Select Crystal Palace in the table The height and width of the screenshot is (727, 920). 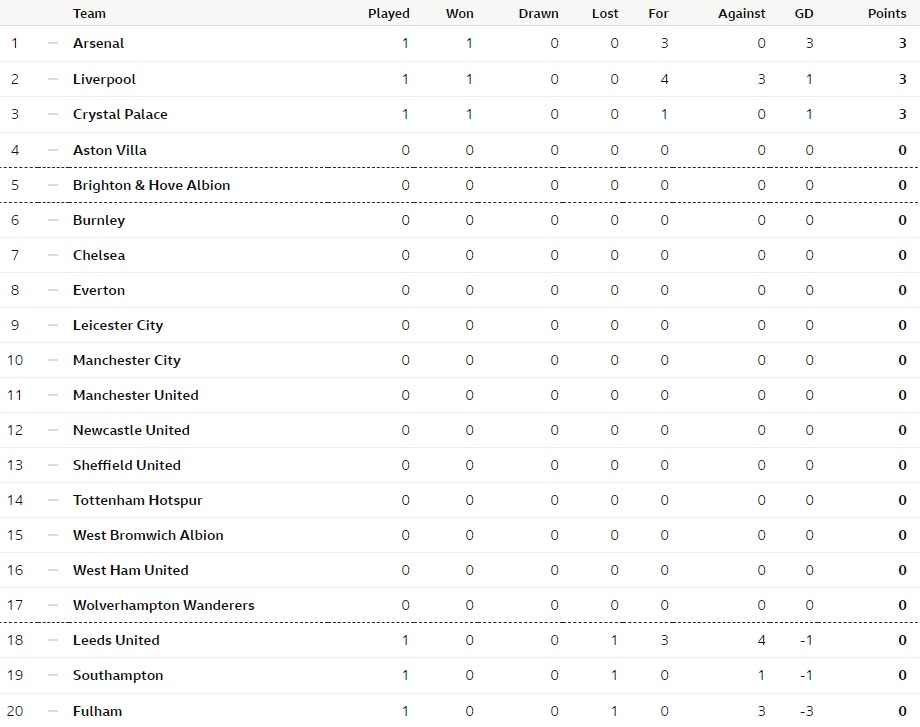pyautogui.click(x=120, y=114)
